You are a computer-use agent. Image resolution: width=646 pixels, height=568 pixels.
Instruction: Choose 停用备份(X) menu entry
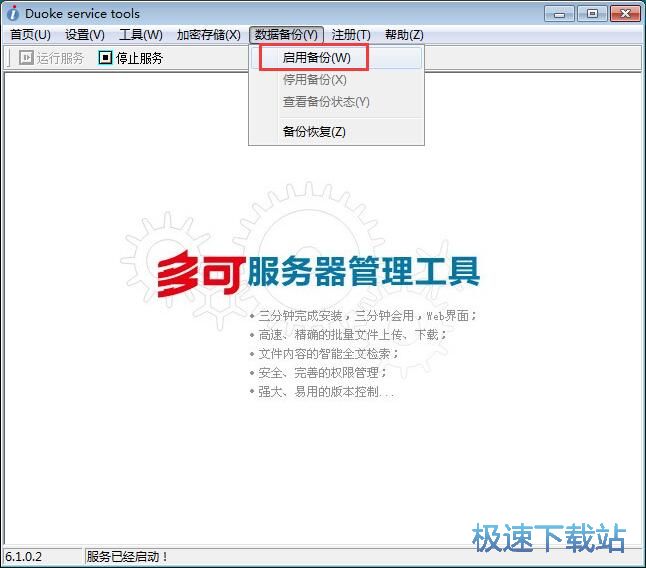click(336, 79)
